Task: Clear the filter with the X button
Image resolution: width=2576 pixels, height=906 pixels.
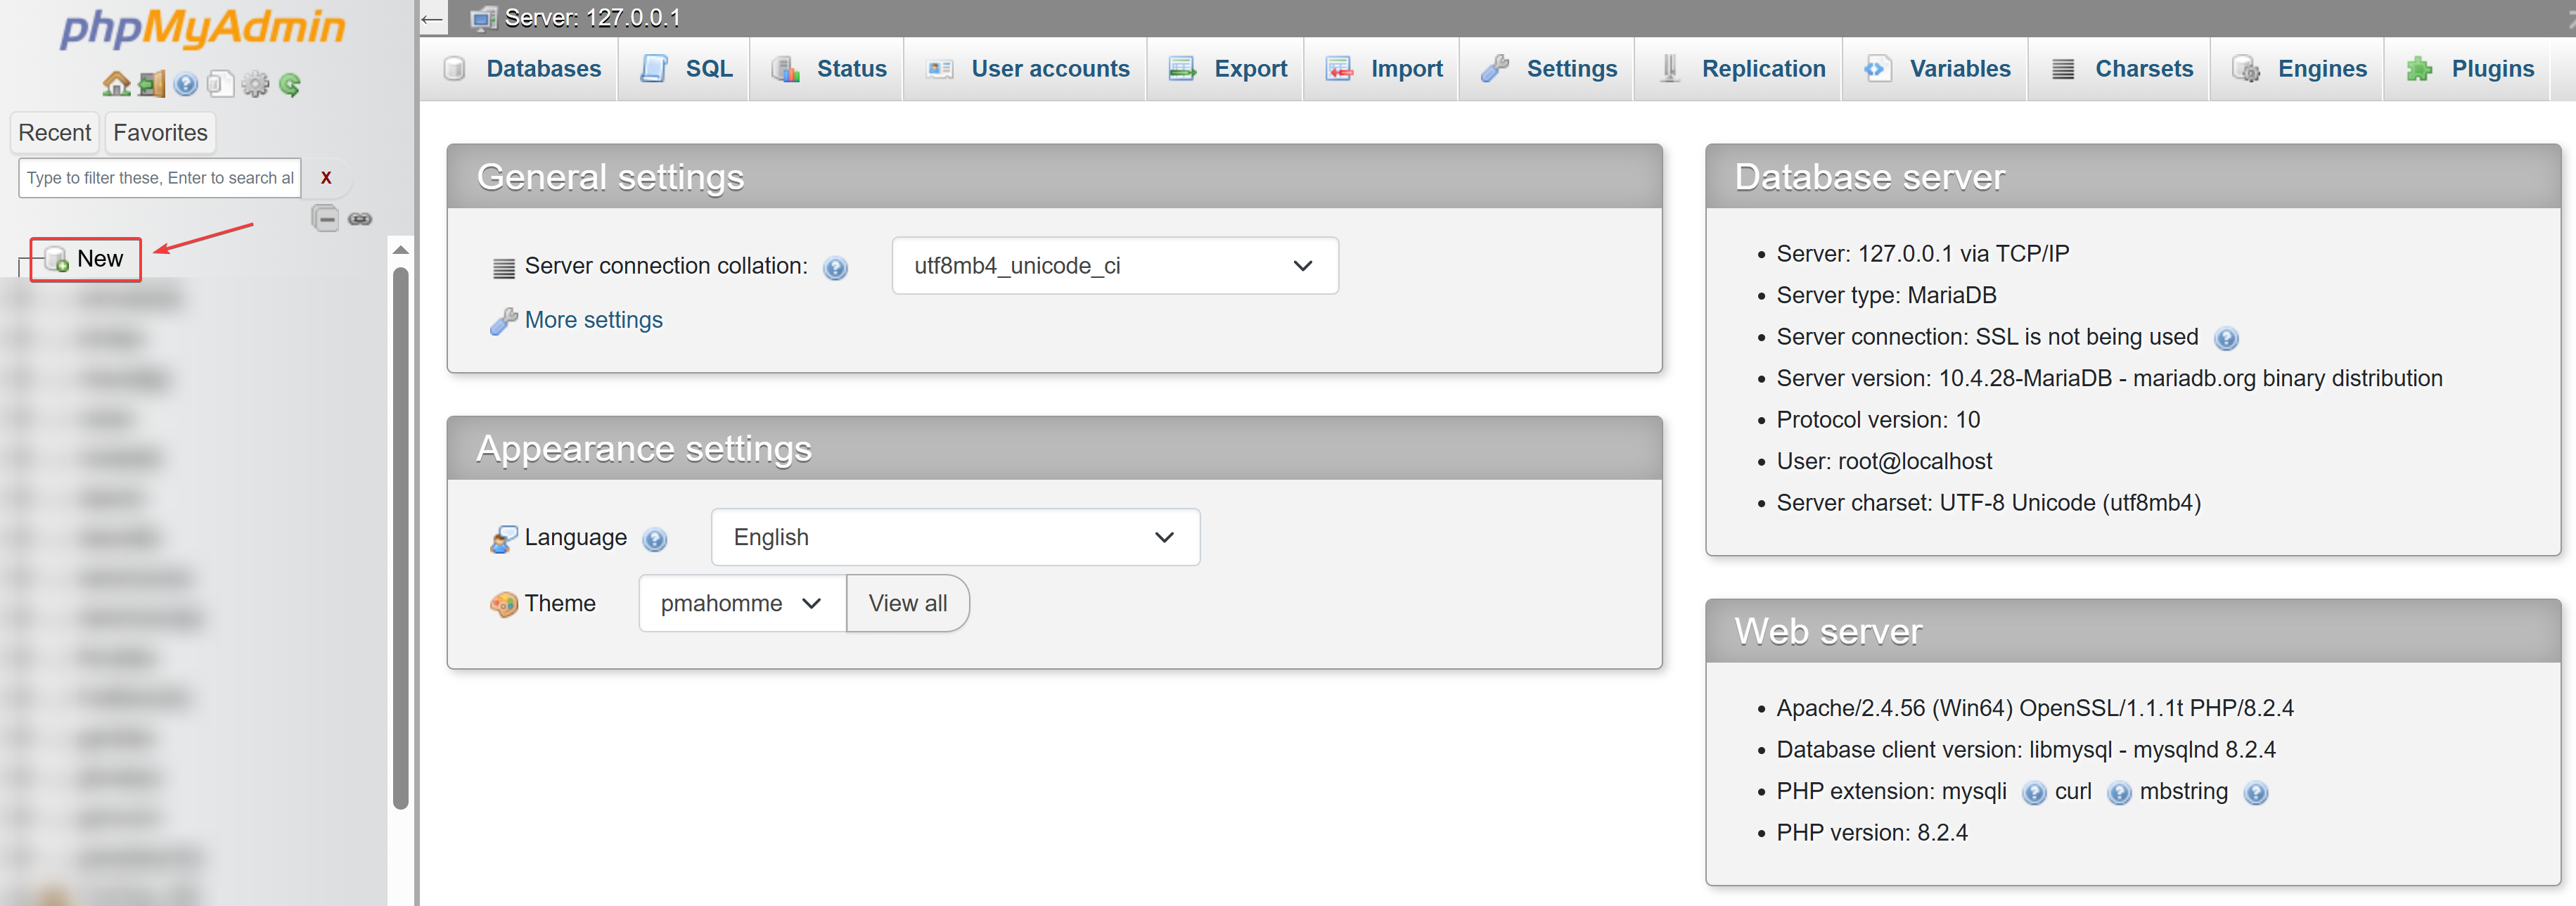Action: click(x=326, y=178)
